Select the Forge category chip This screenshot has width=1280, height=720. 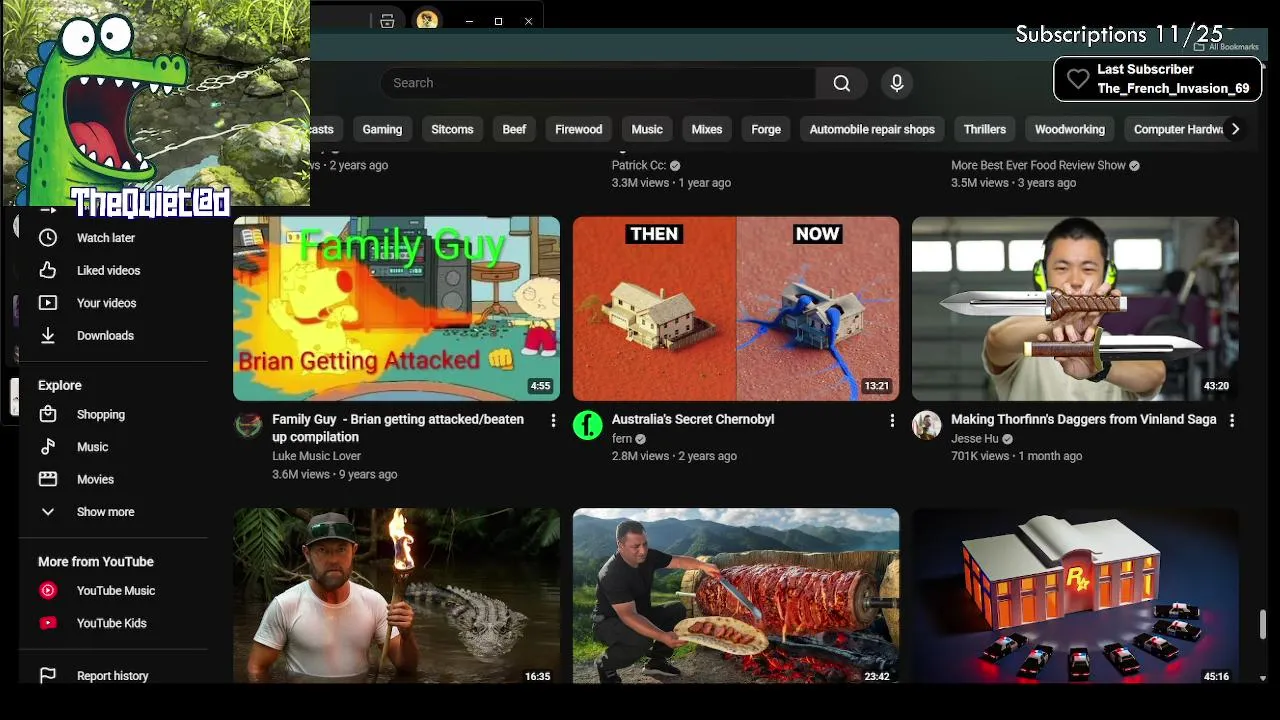[766, 129]
